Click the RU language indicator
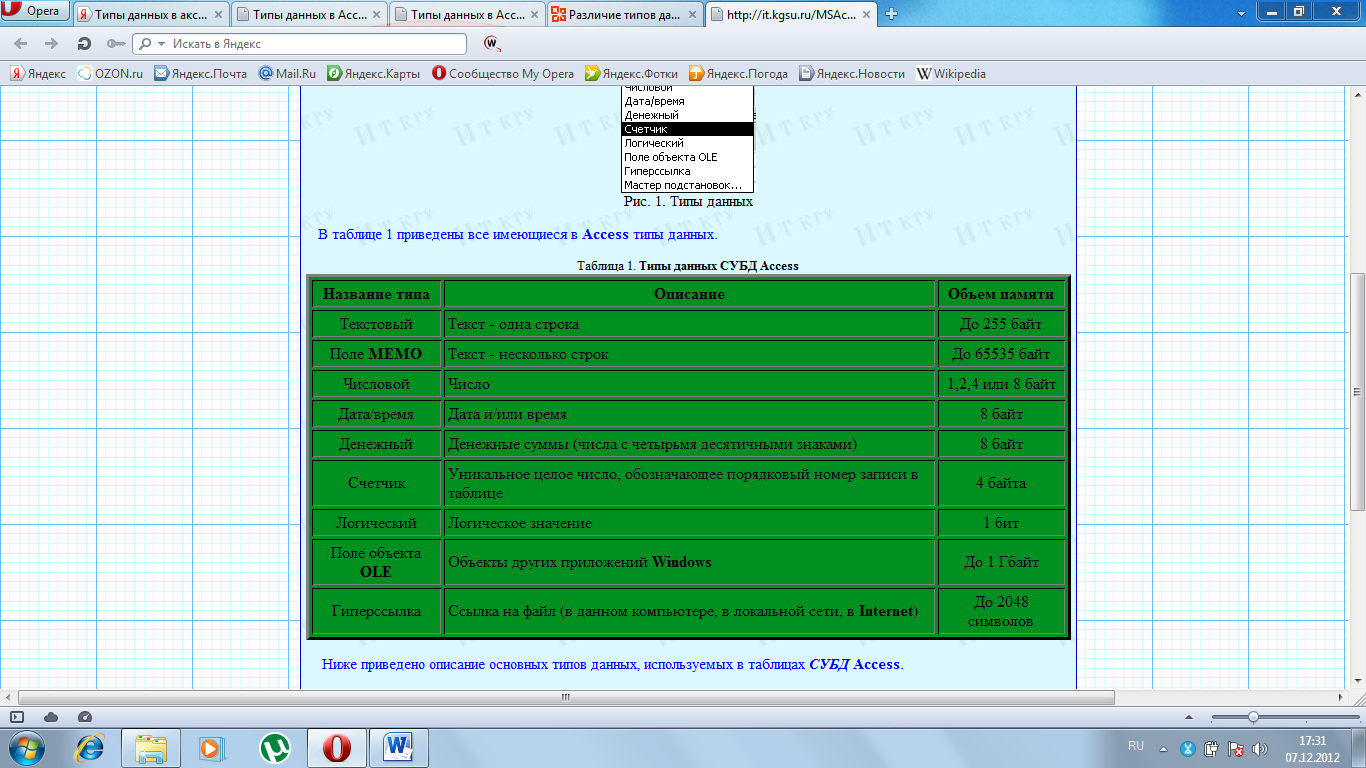Screen dimensions: 1366x768 [1136, 746]
